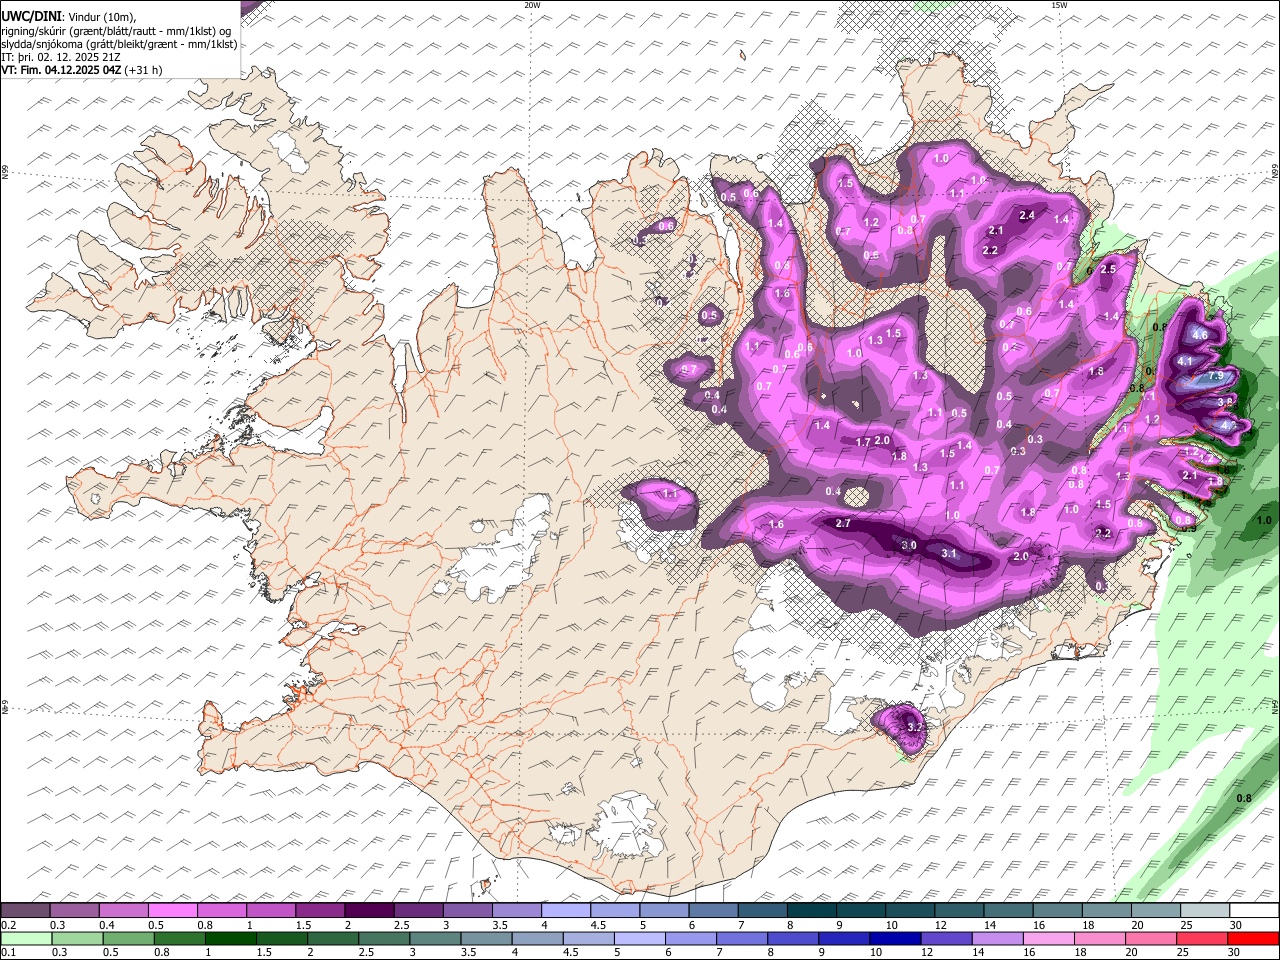Click the 3.8 value label on the east coast
The width and height of the screenshot is (1280, 960).
[x=1225, y=401]
